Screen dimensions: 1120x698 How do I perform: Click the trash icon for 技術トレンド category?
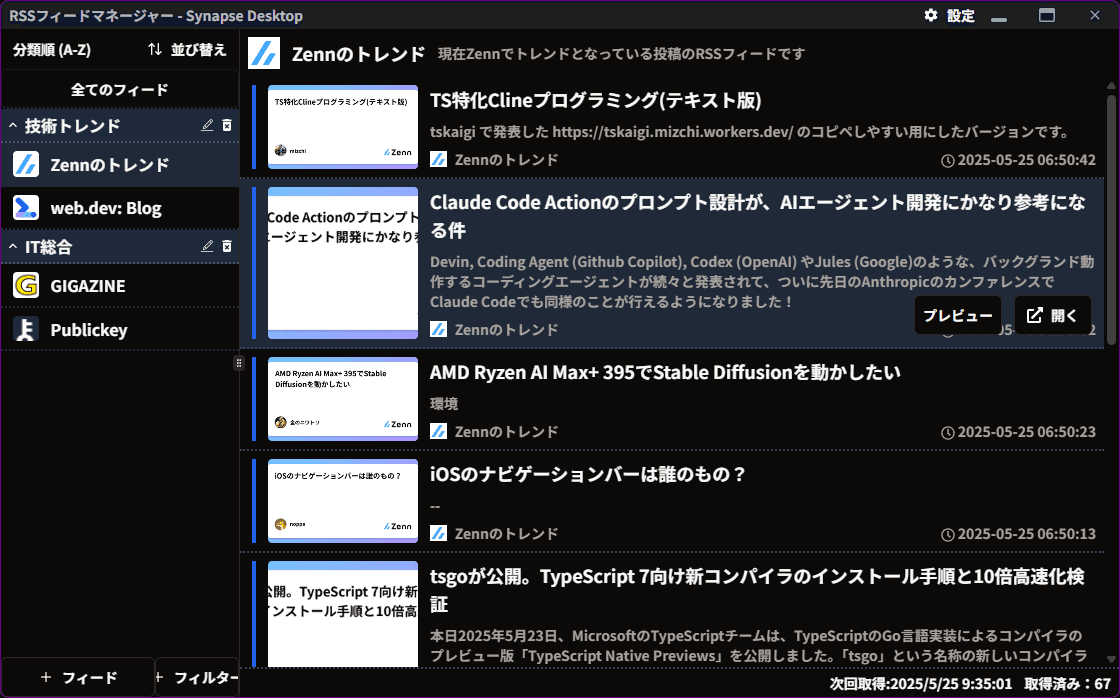coord(227,125)
